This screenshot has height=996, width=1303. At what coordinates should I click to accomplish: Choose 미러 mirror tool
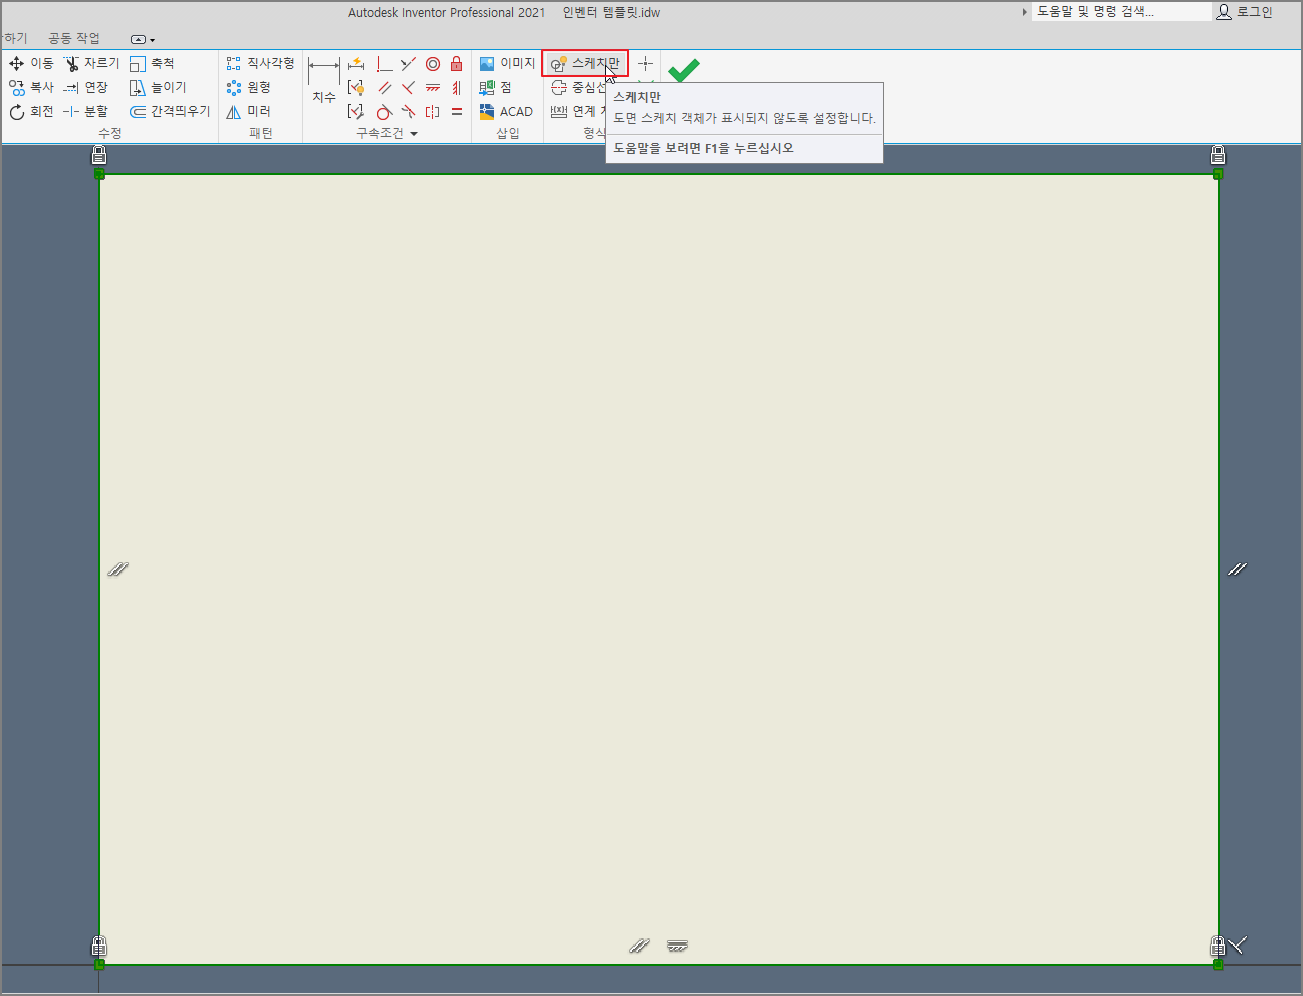coord(248,111)
